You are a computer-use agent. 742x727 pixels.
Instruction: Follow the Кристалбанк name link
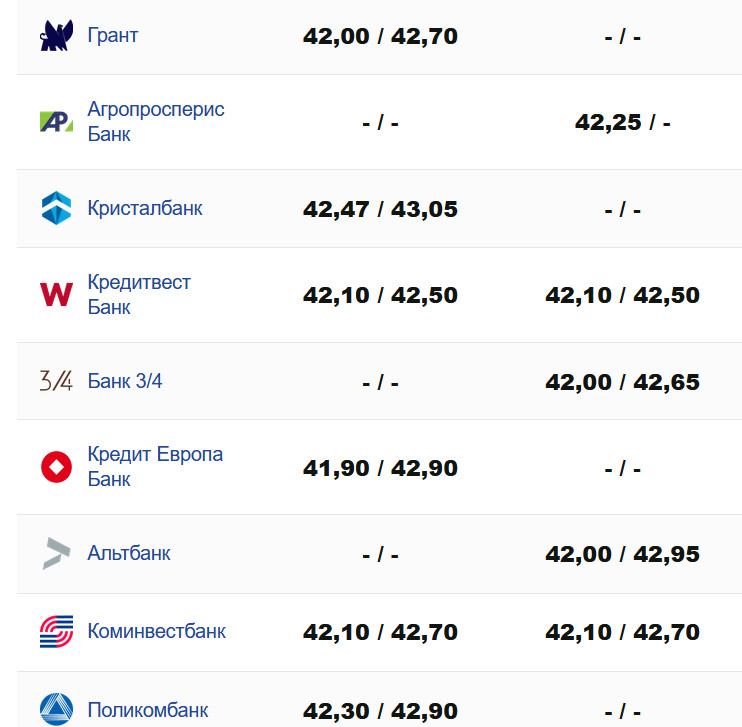(145, 208)
